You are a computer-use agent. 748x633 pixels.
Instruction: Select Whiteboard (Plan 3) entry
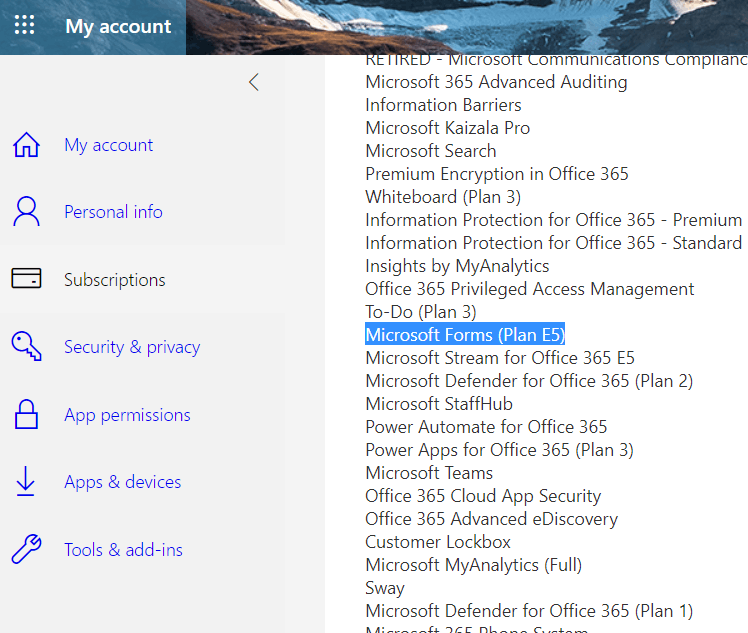(x=443, y=197)
